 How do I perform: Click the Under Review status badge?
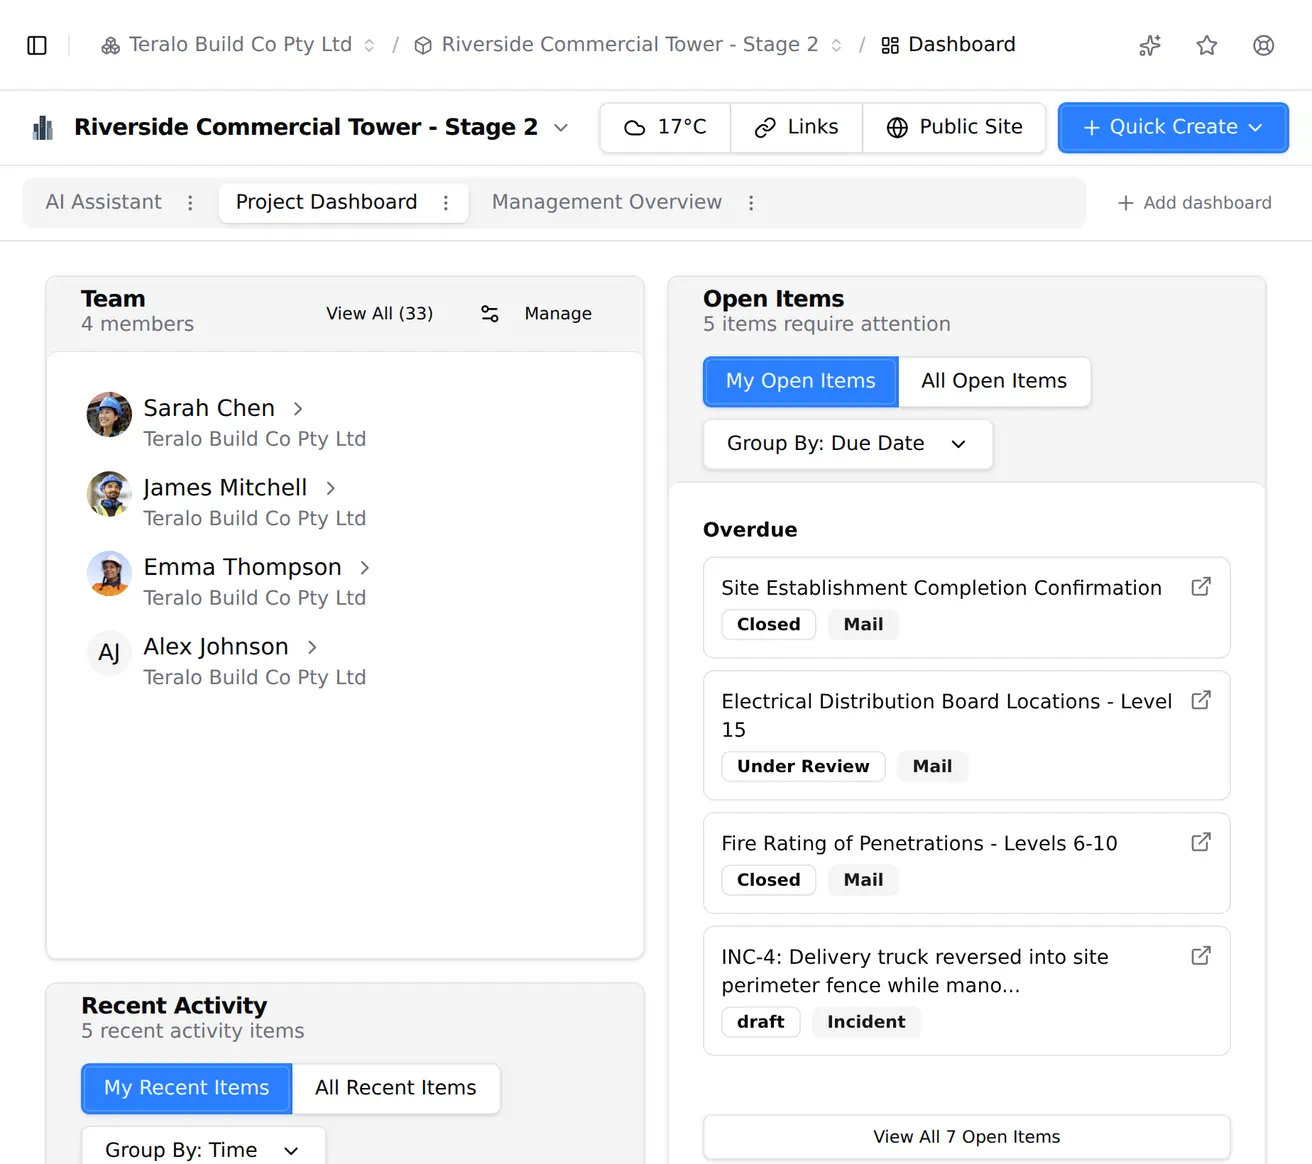803,766
